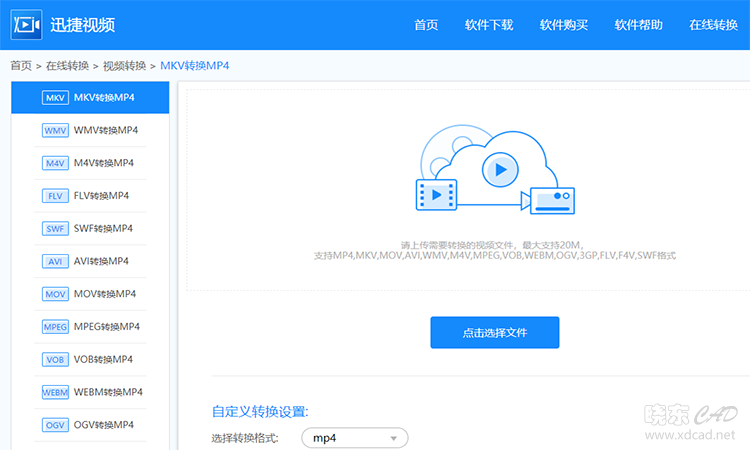Click the FLV format badge icon

[55, 196]
